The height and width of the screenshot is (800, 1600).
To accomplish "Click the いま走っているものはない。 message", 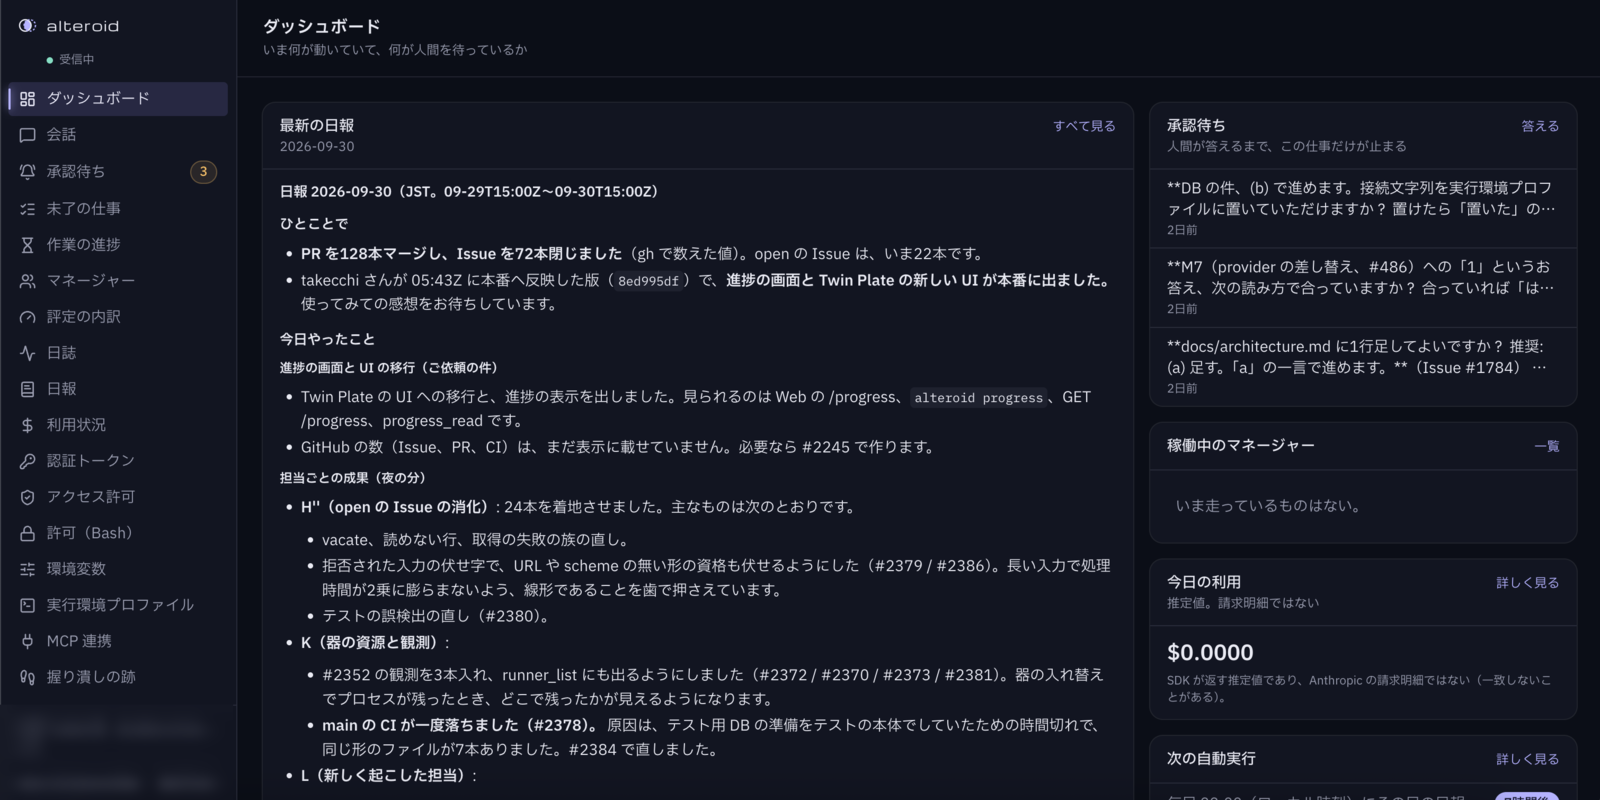I will coord(1268,506).
